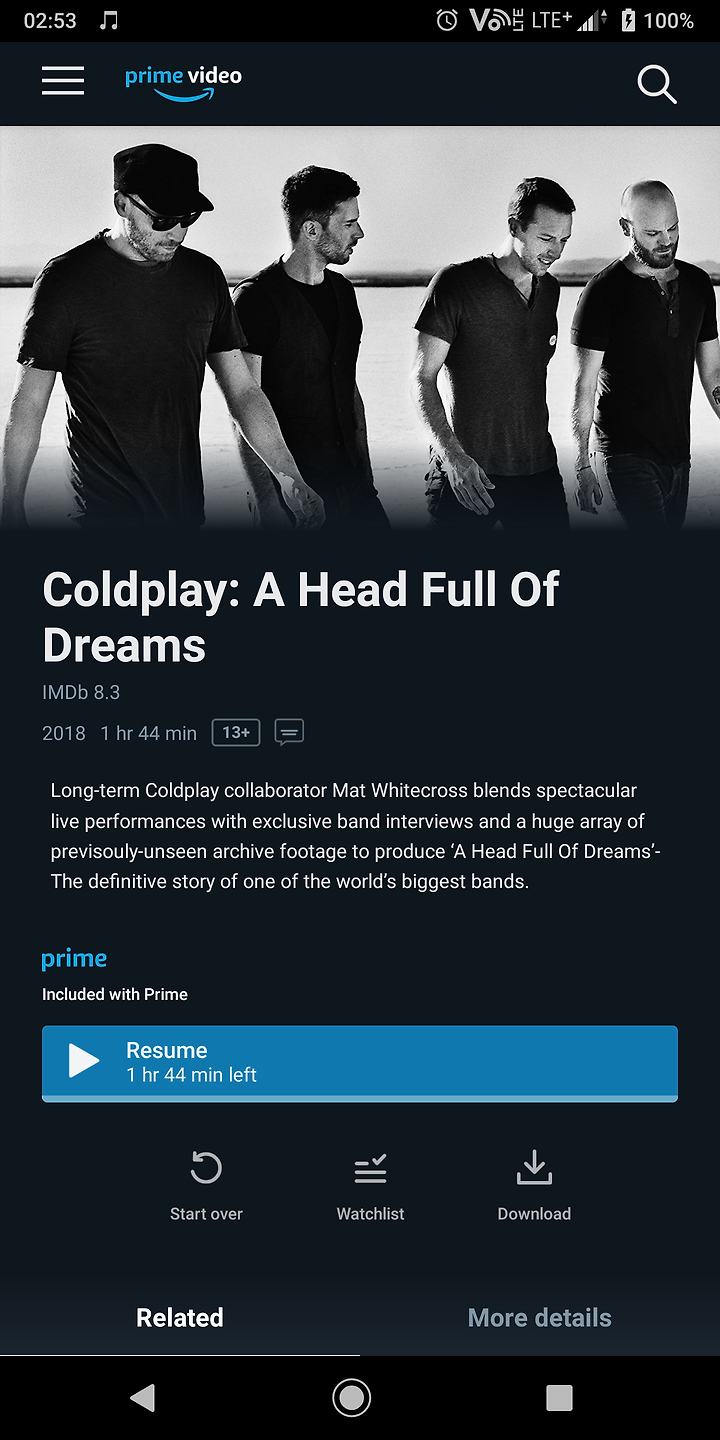Tap the Android back navigation button
The width and height of the screenshot is (720, 1440).
143,1398
